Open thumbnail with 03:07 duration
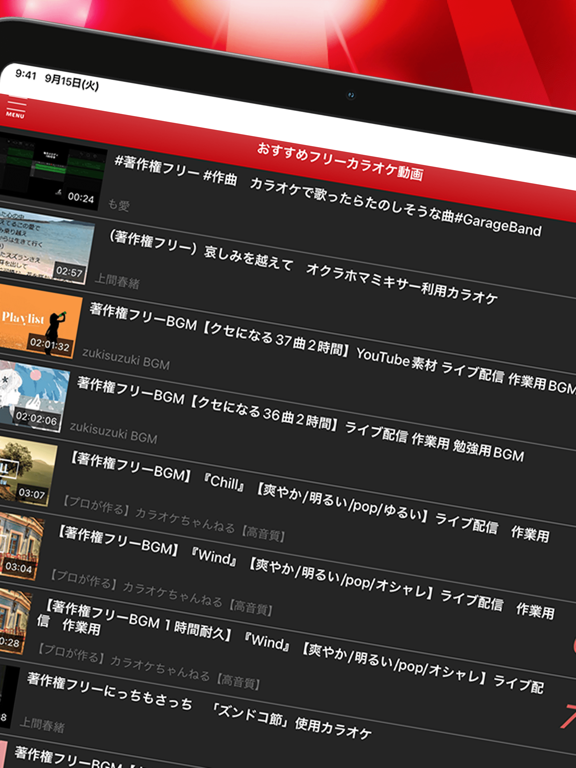The width and height of the screenshot is (576, 768). point(27,470)
